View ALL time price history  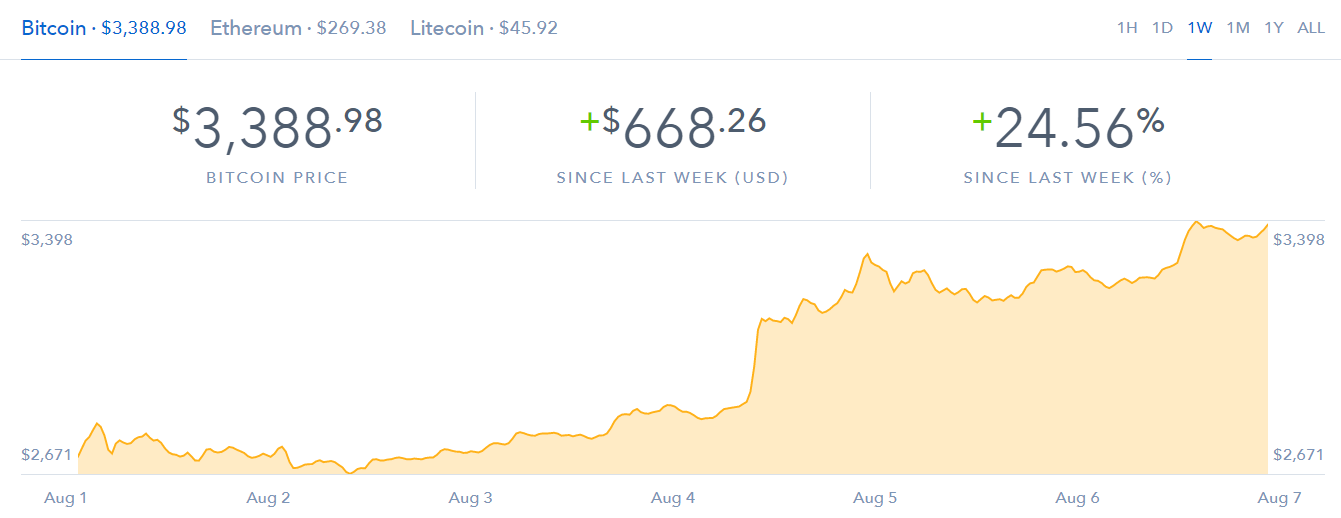click(1311, 28)
